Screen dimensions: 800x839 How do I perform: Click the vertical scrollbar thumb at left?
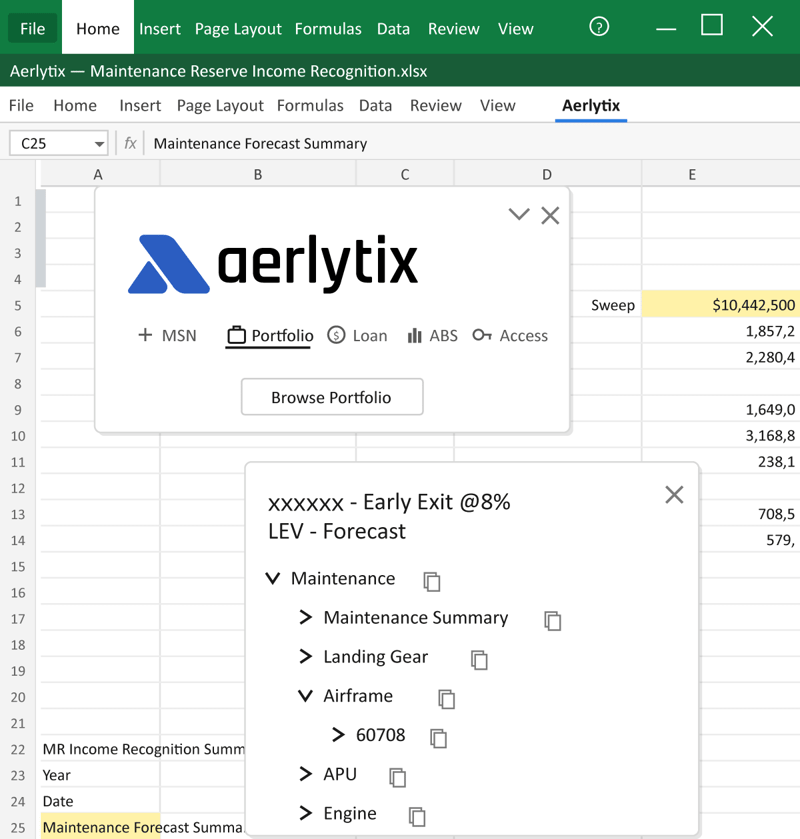click(x=40, y=238)
